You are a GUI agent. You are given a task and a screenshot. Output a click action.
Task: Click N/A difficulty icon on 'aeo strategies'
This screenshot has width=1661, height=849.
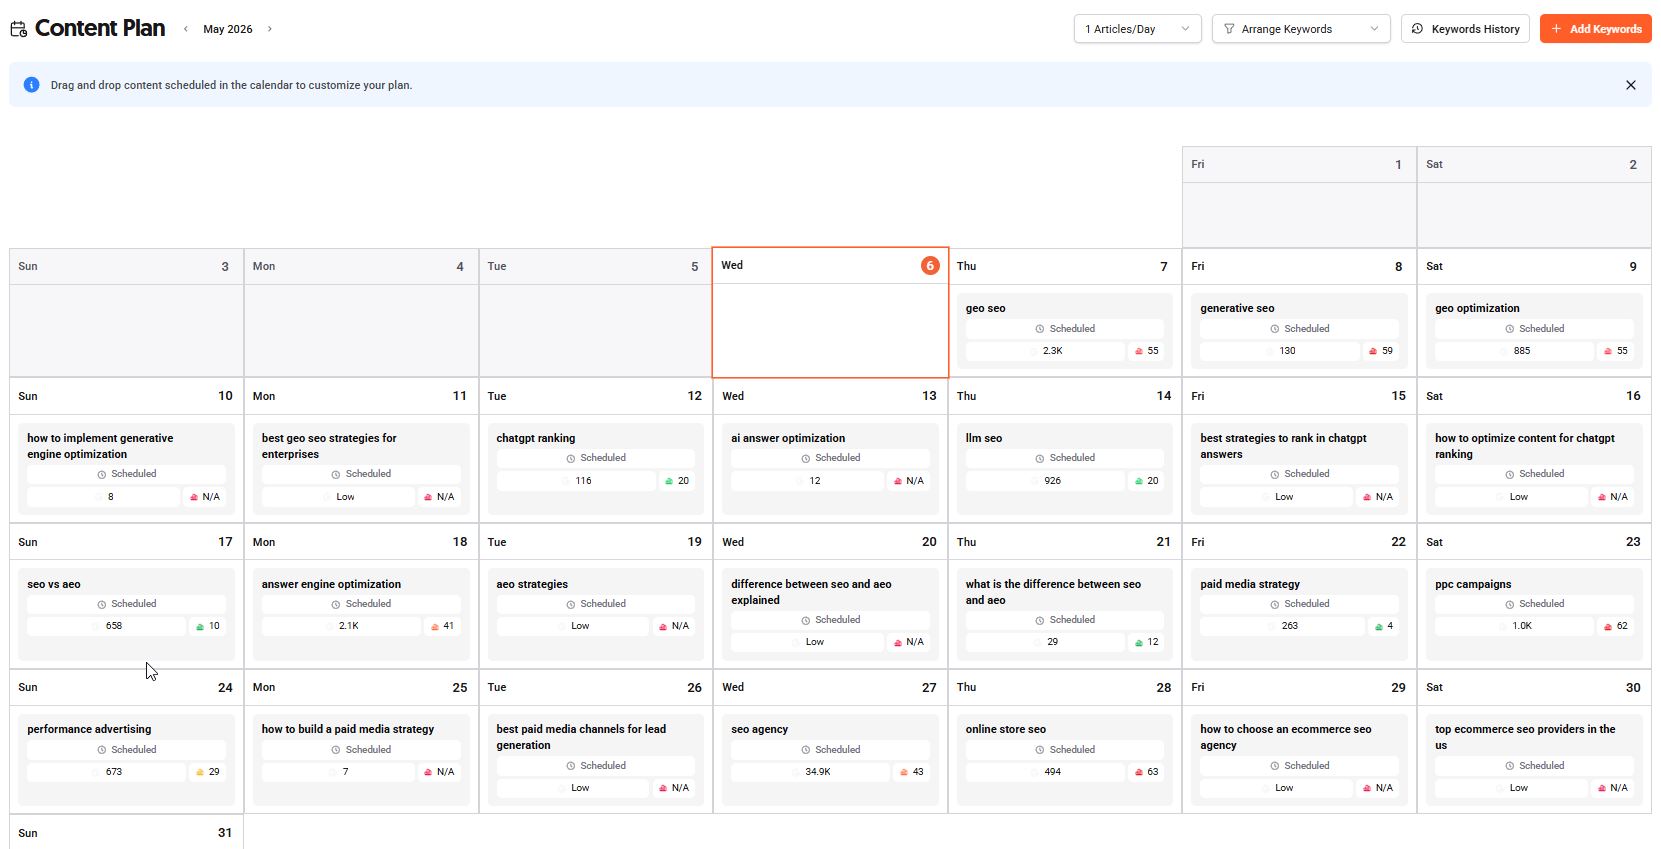click(x=663, y=626)
